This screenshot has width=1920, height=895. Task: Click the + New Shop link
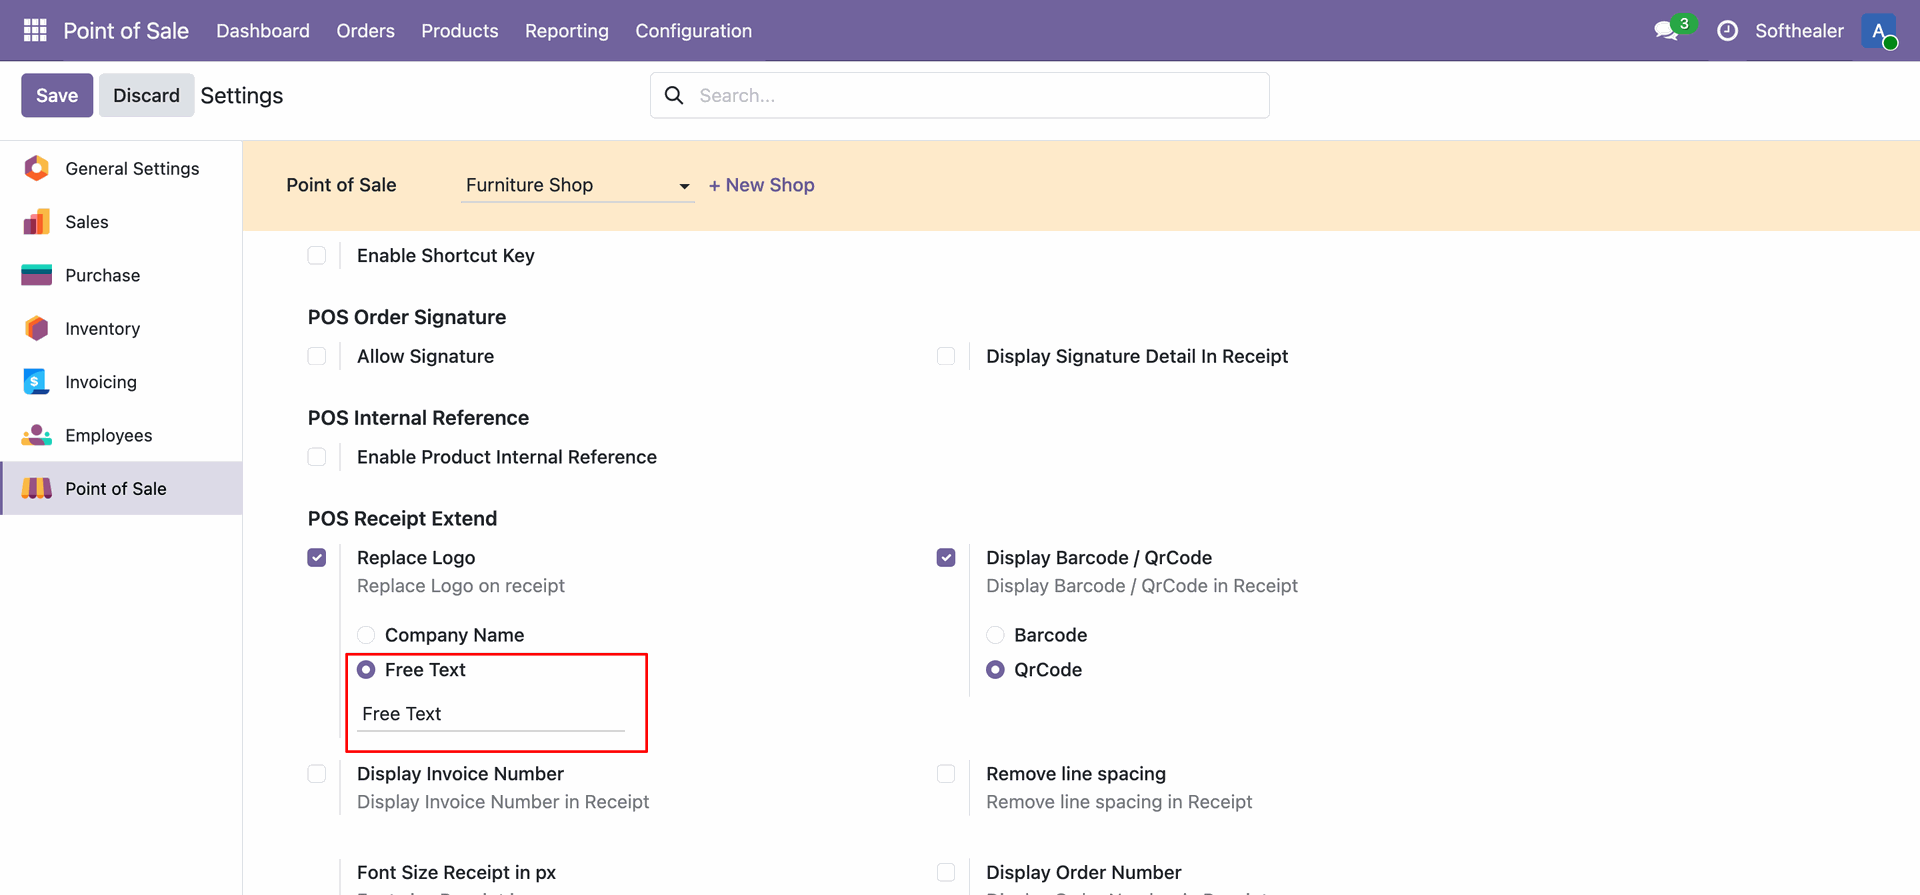tap(762, 185)
